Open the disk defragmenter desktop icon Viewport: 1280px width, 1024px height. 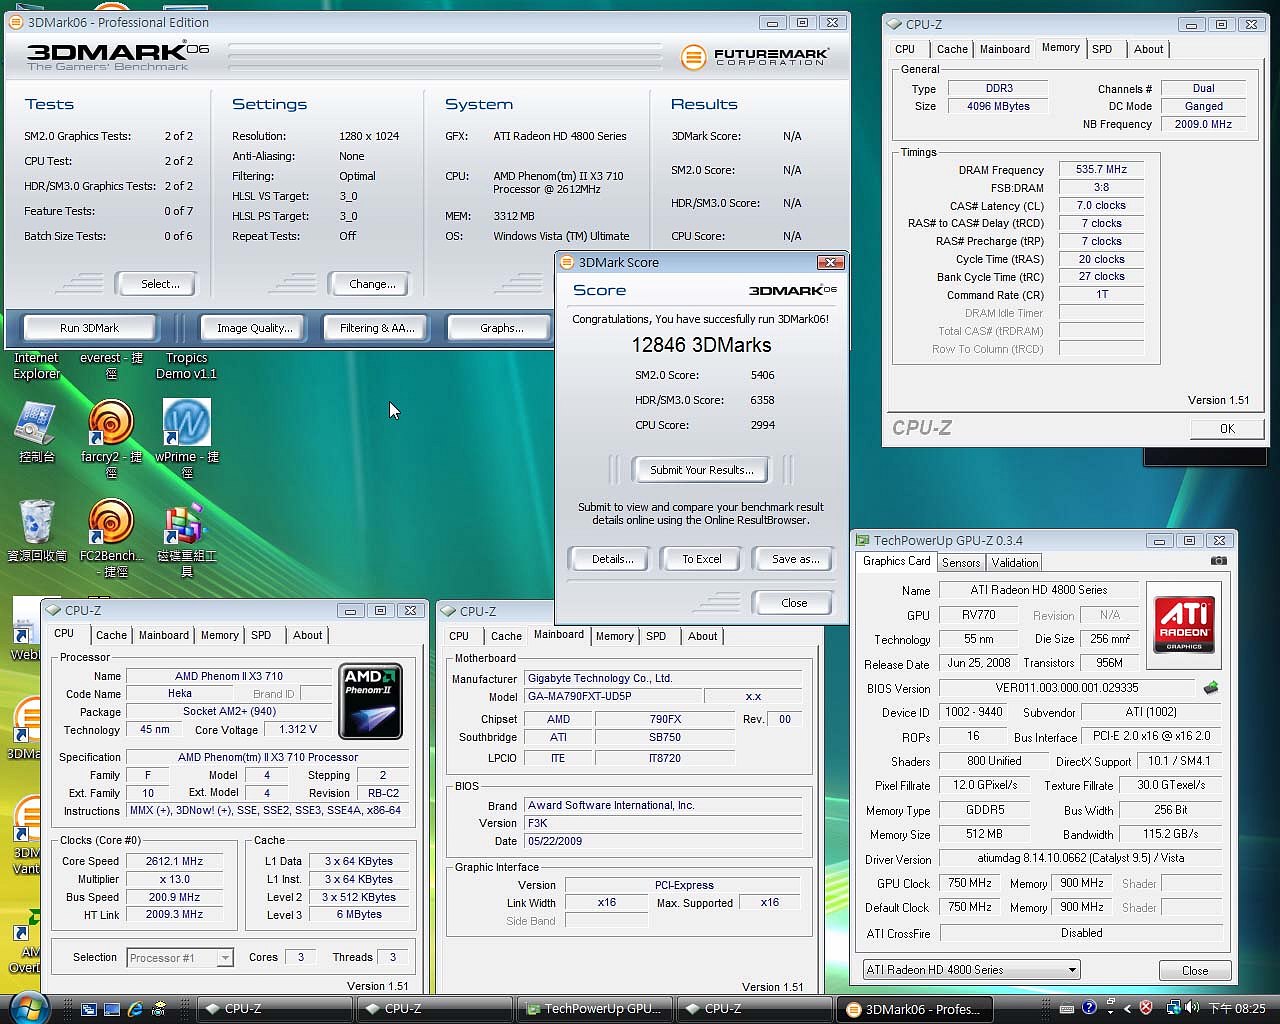coord(186,538)
